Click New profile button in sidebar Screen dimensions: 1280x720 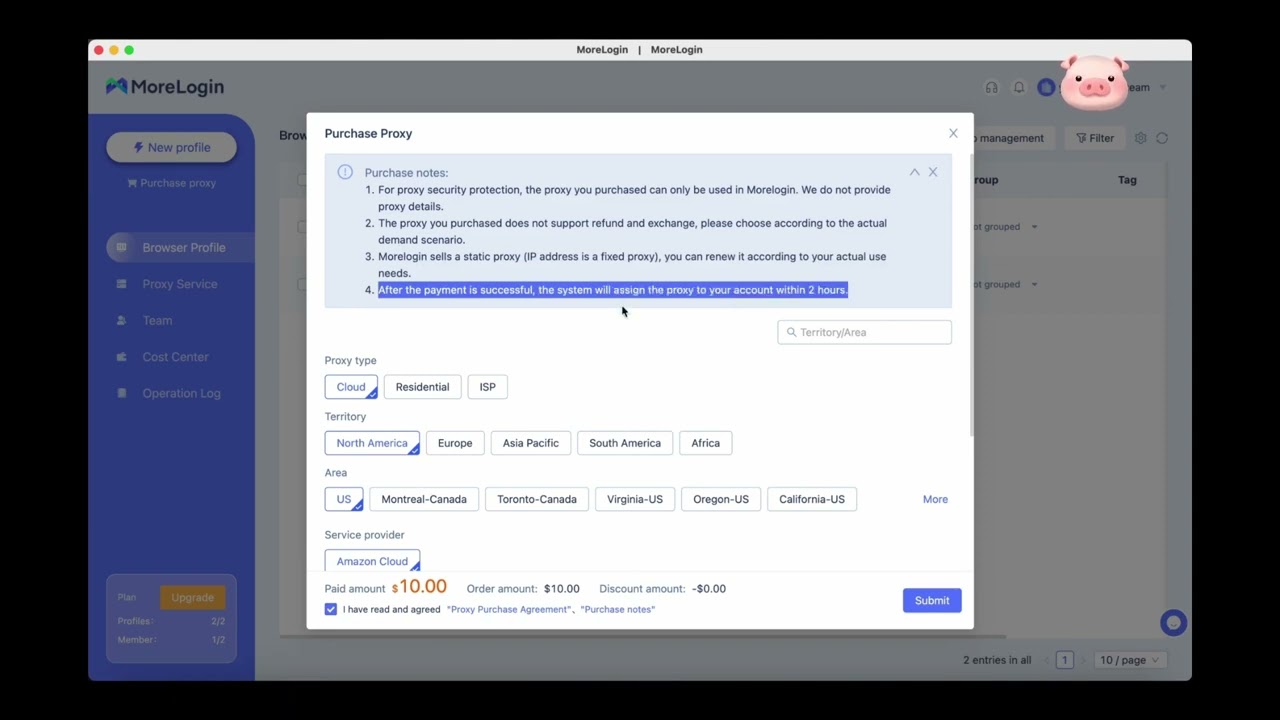tap(172, 147)
